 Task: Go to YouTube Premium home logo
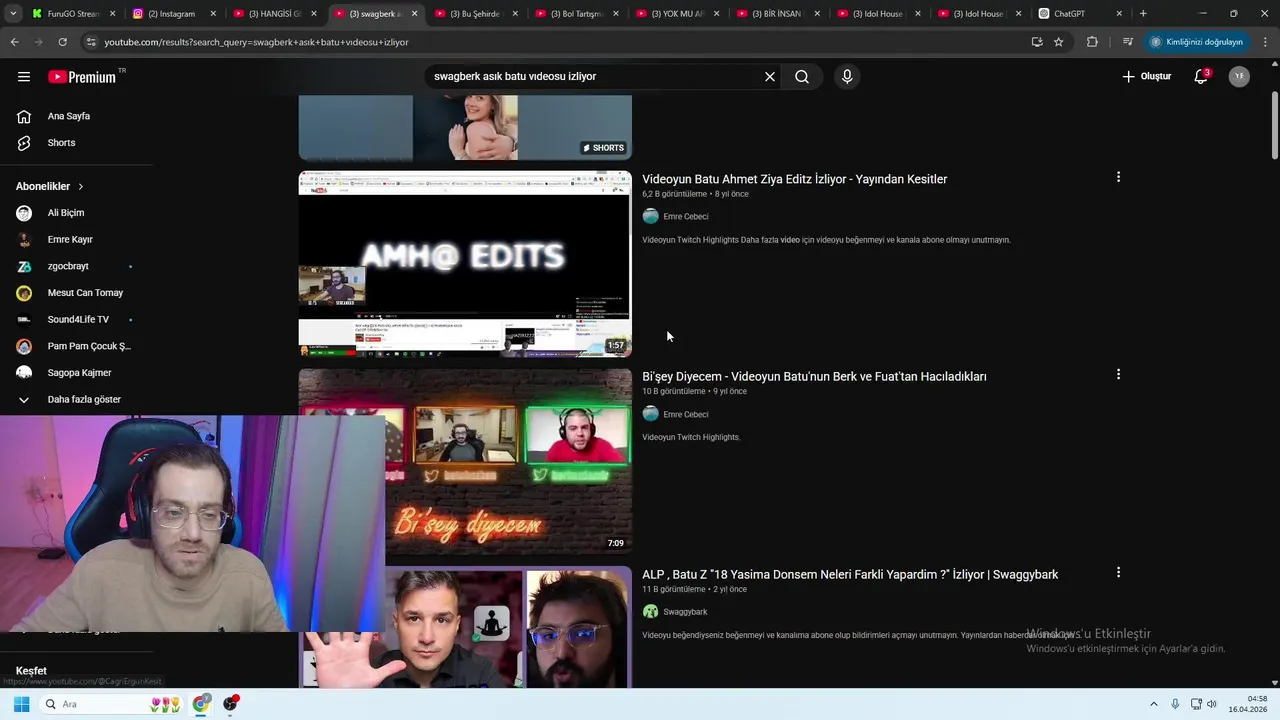coord(82,77)
